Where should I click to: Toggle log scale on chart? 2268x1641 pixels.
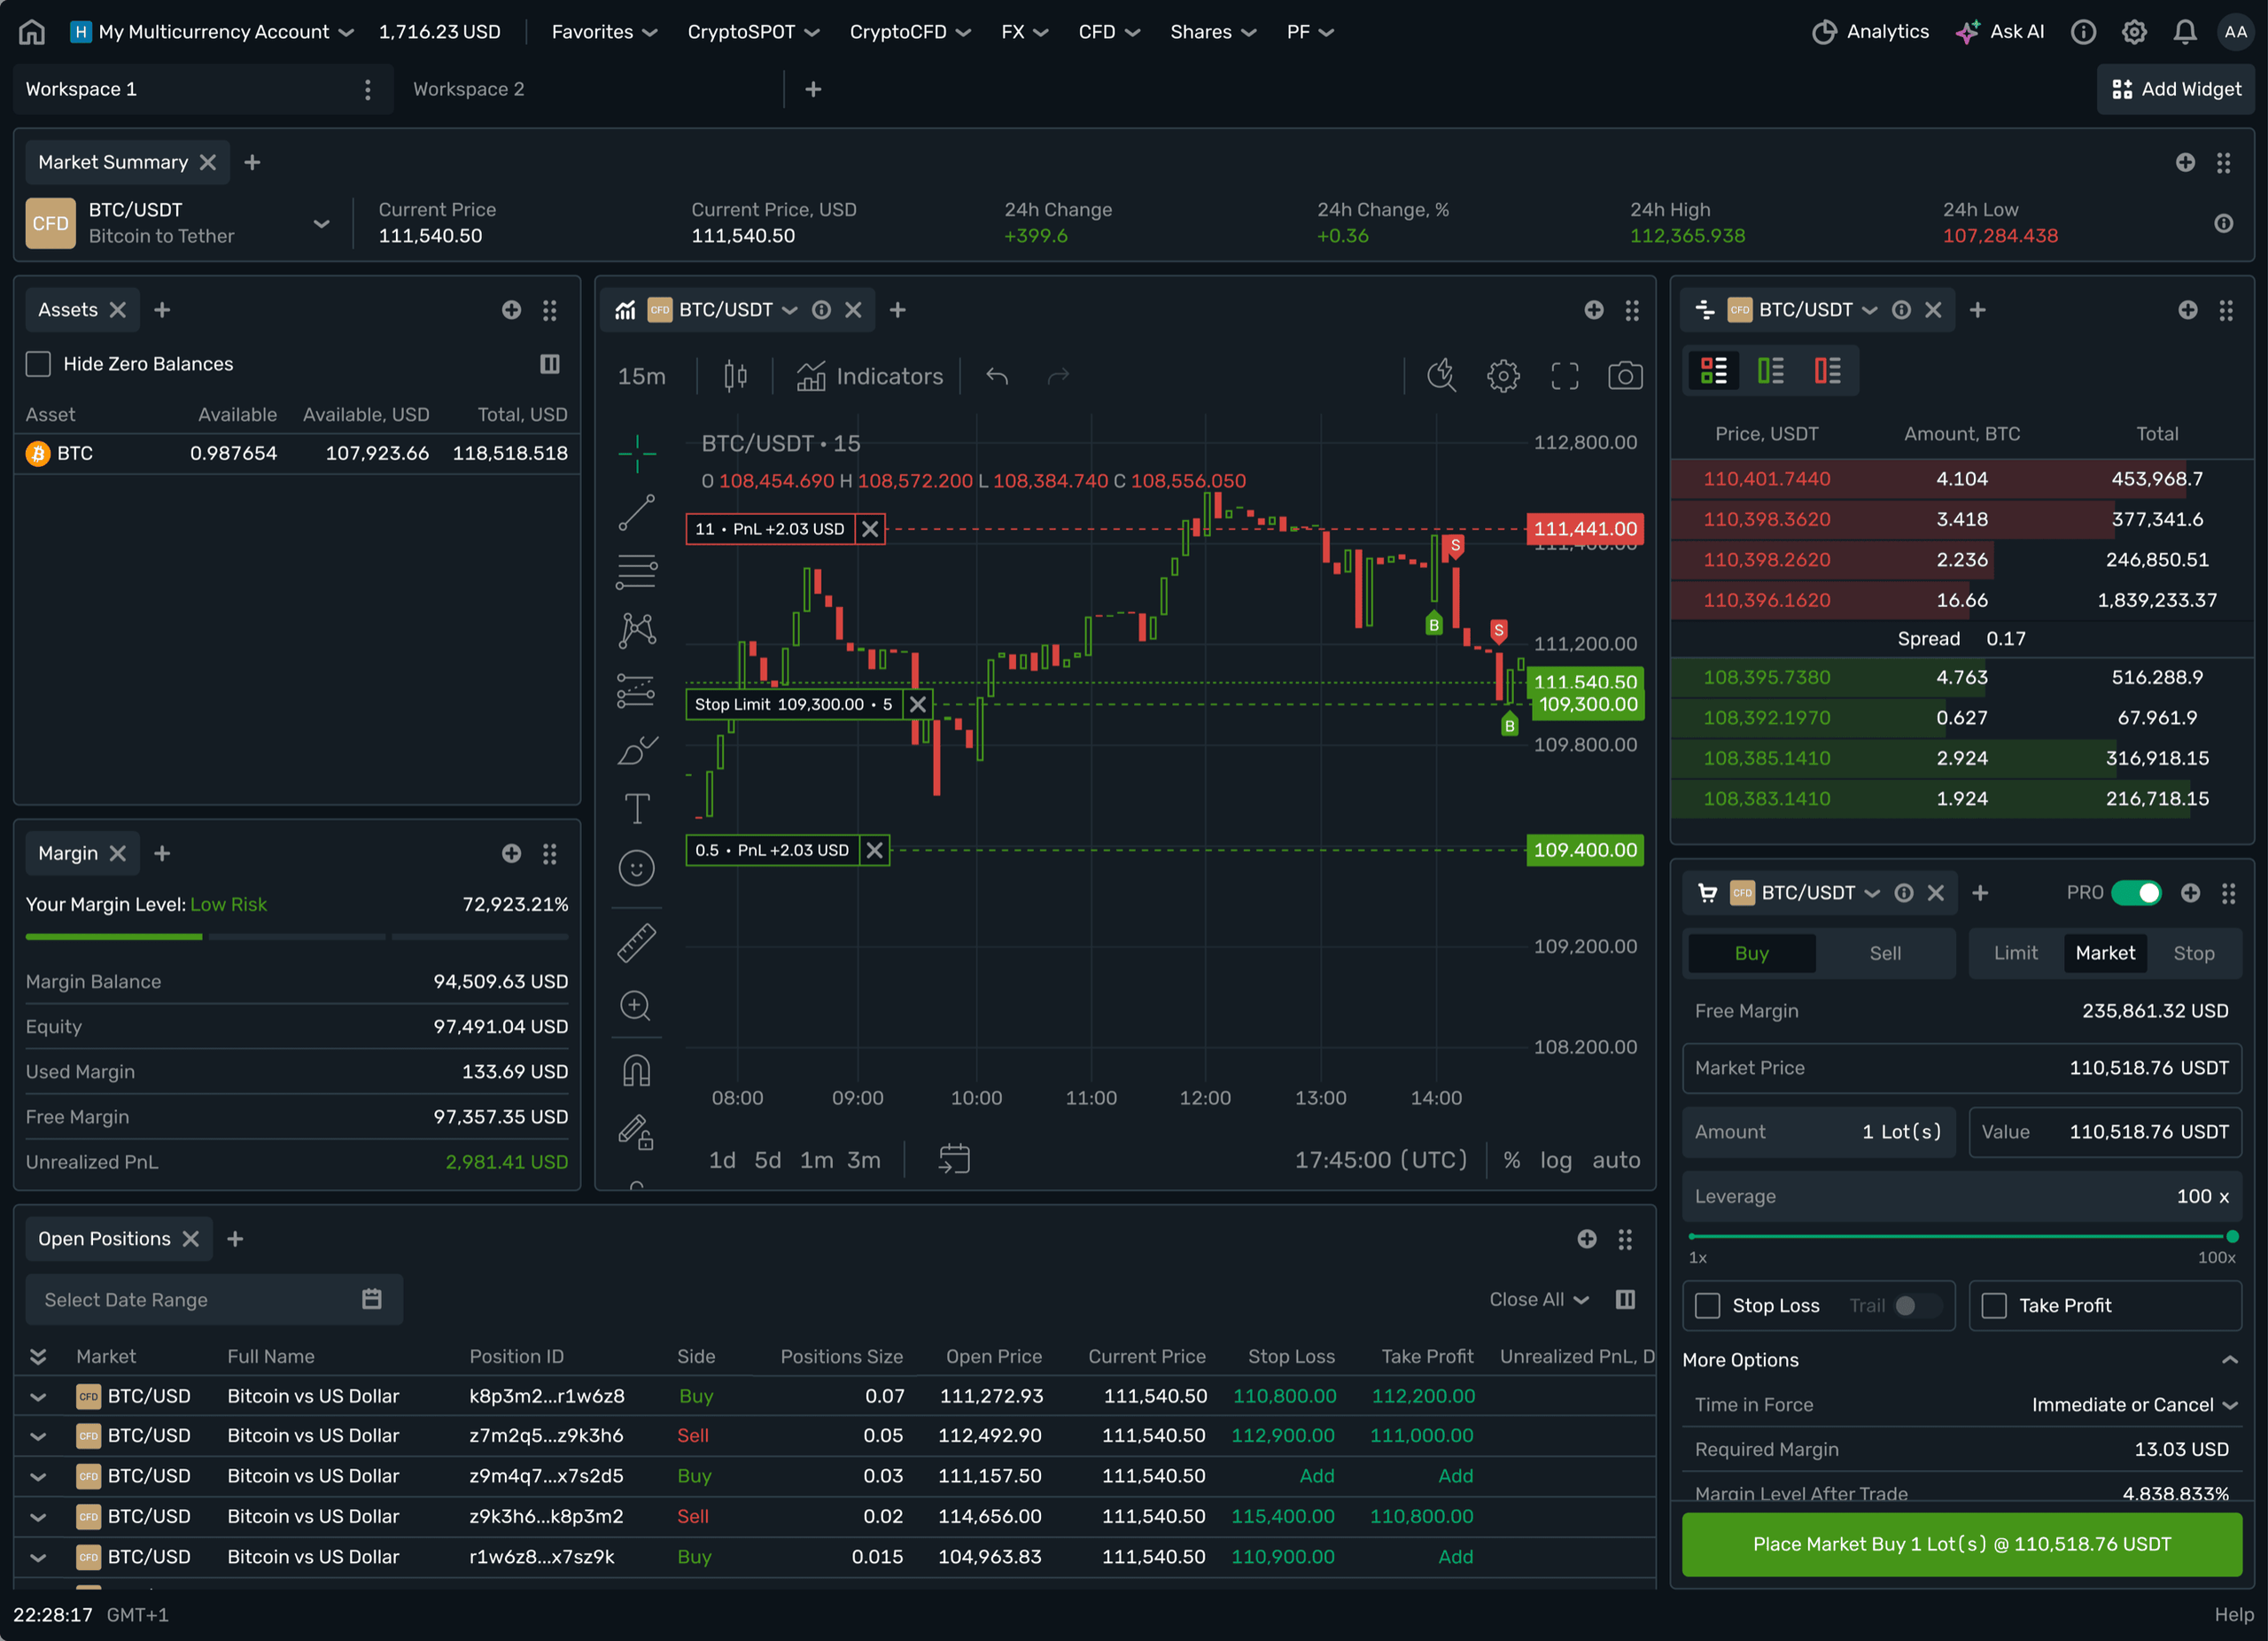coord(1555,1160)
